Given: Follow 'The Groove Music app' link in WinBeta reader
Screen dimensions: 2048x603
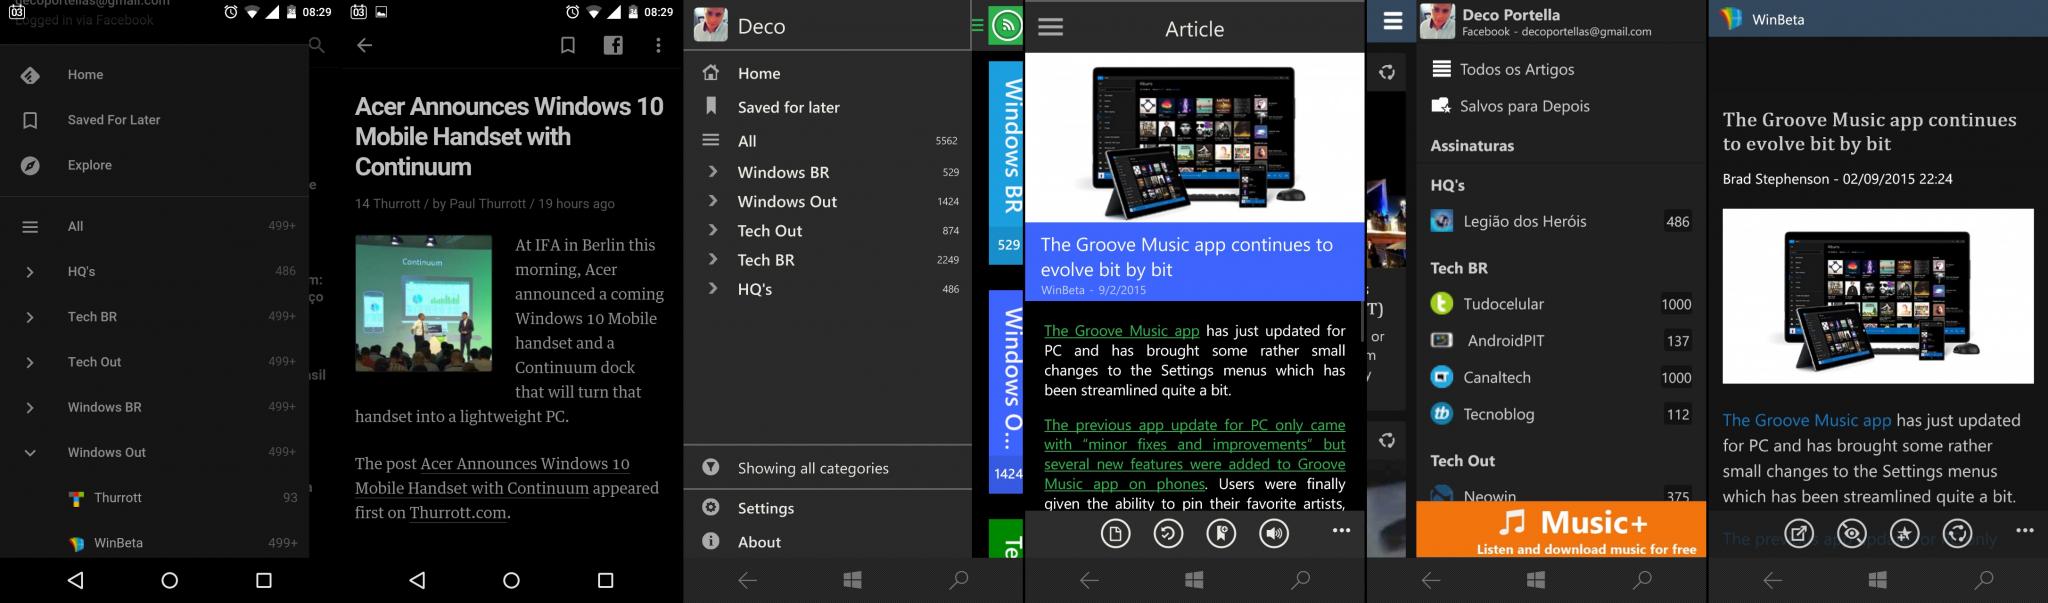Looking at the screenshot, I should (x=1807, y=421).
